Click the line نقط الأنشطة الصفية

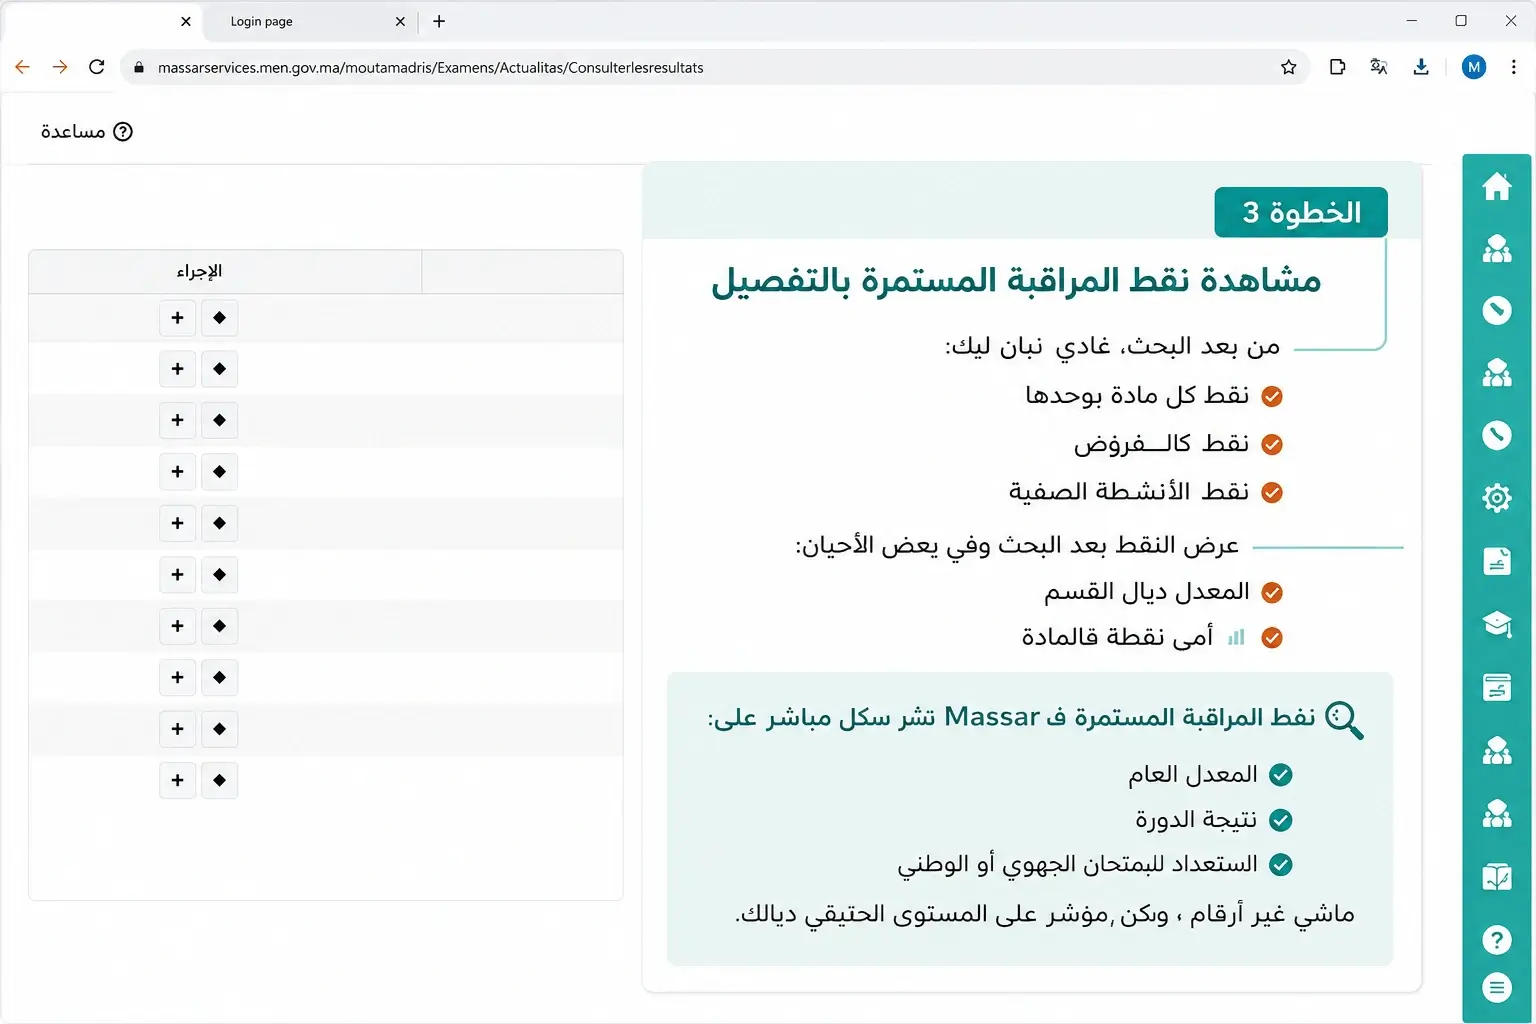(x=1129, y=491)
